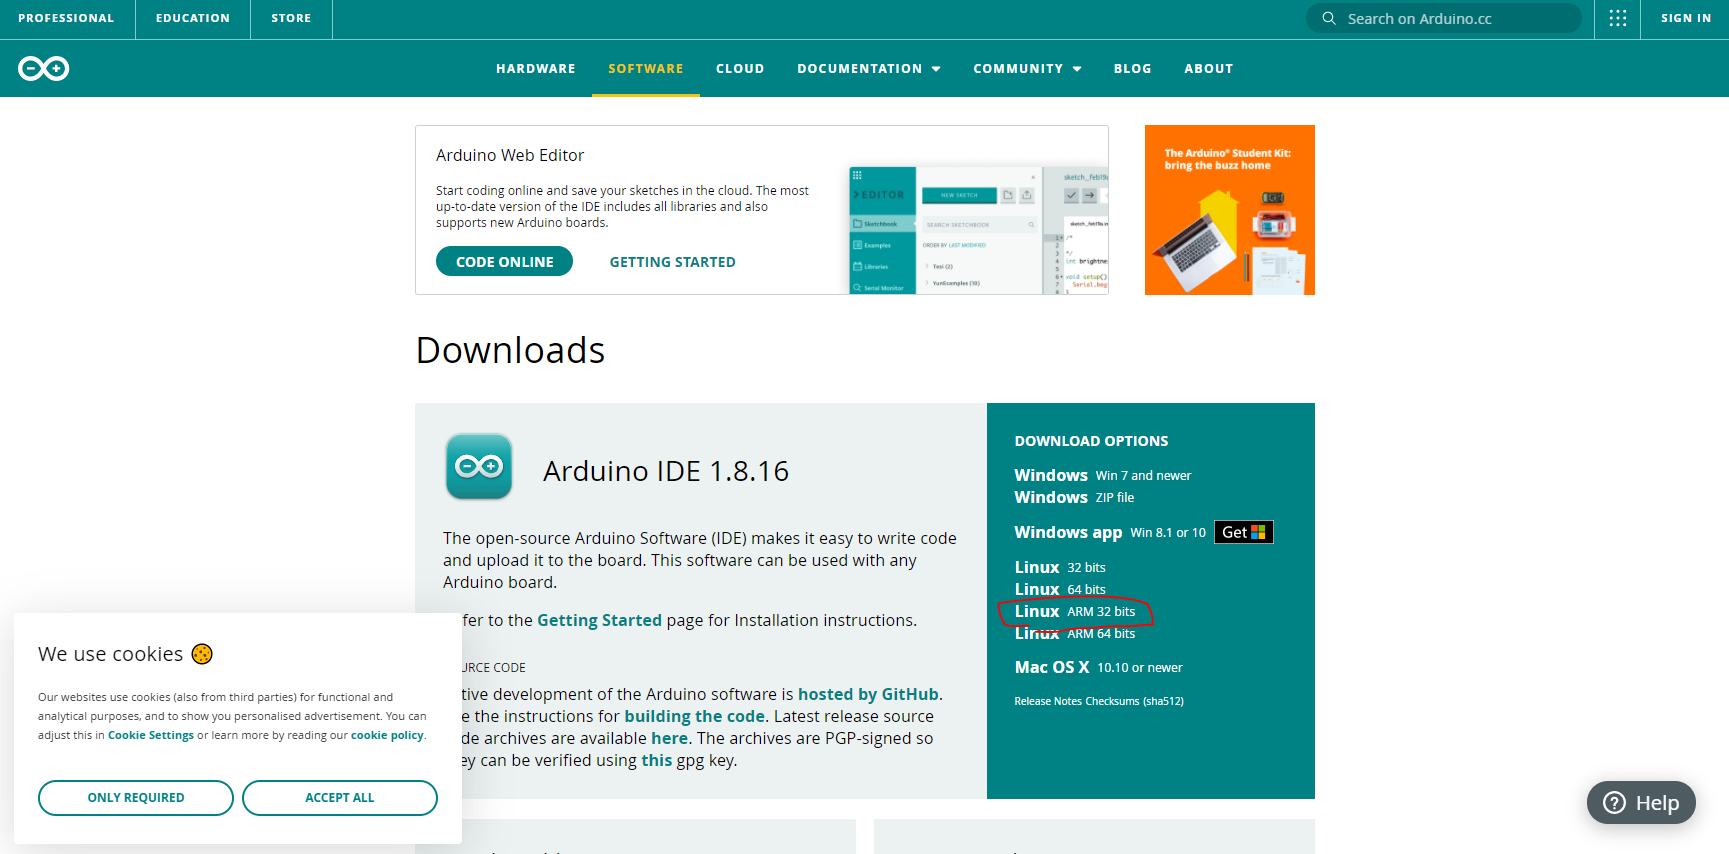The width and height of the screenshot is (1729, 854).
Task: Download Windows ZIP file
Action: (x=1074, y=497)
